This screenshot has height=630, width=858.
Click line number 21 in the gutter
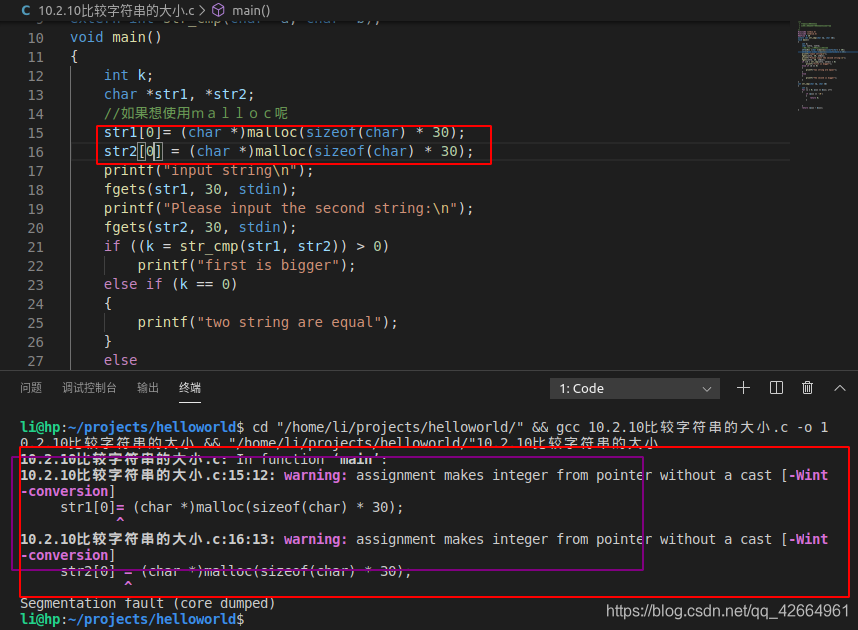pos(36,247)
